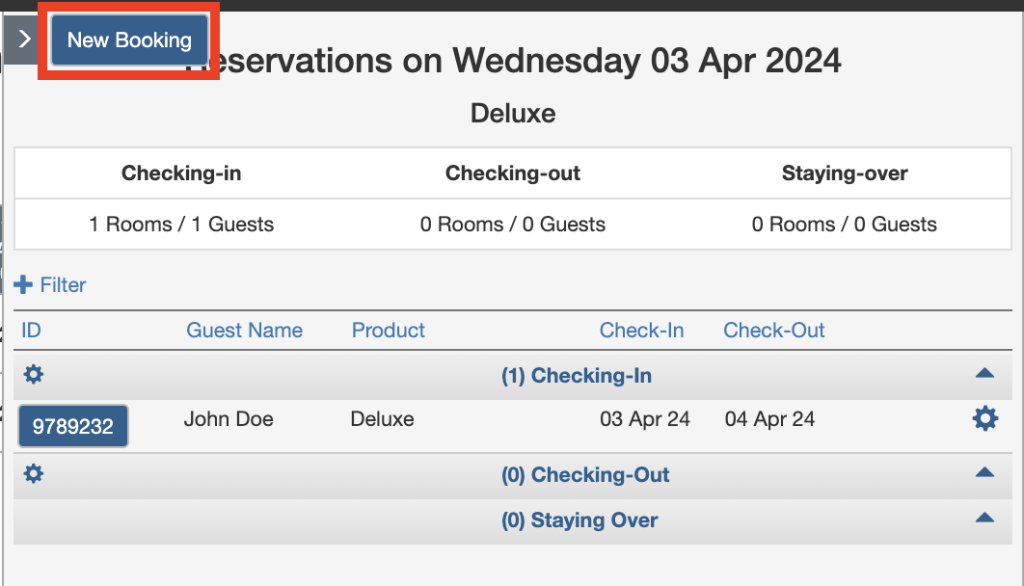This screenshot has width=1024, height=586.
Task: Open the settings gear for the Checking-In section
Action: click(33, 374)
